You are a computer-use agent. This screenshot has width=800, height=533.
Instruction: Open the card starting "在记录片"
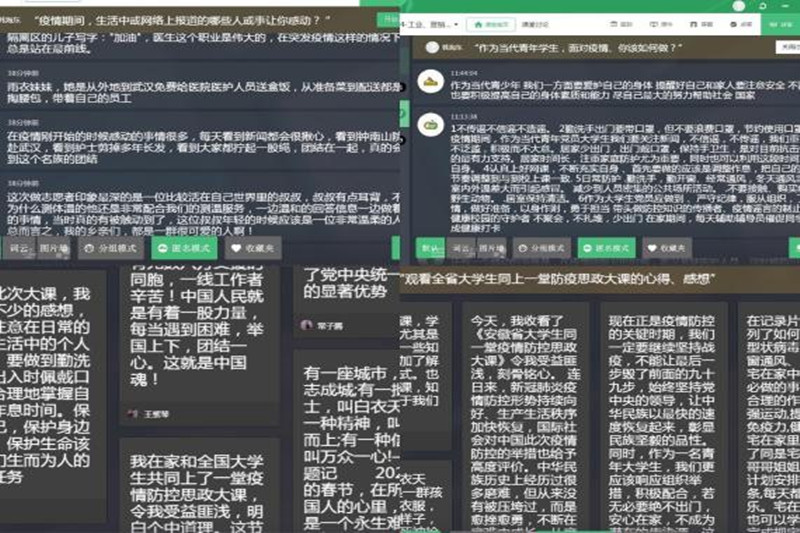pos(769,416)
